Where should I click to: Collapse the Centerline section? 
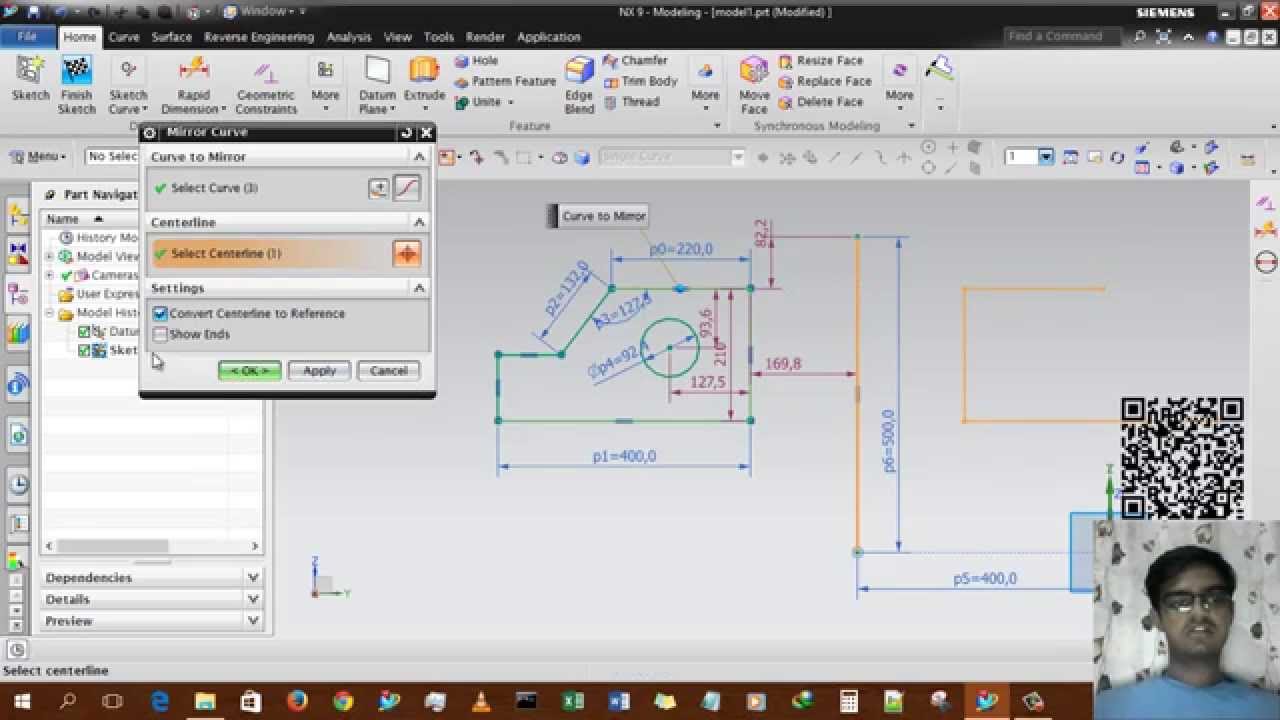419,222
